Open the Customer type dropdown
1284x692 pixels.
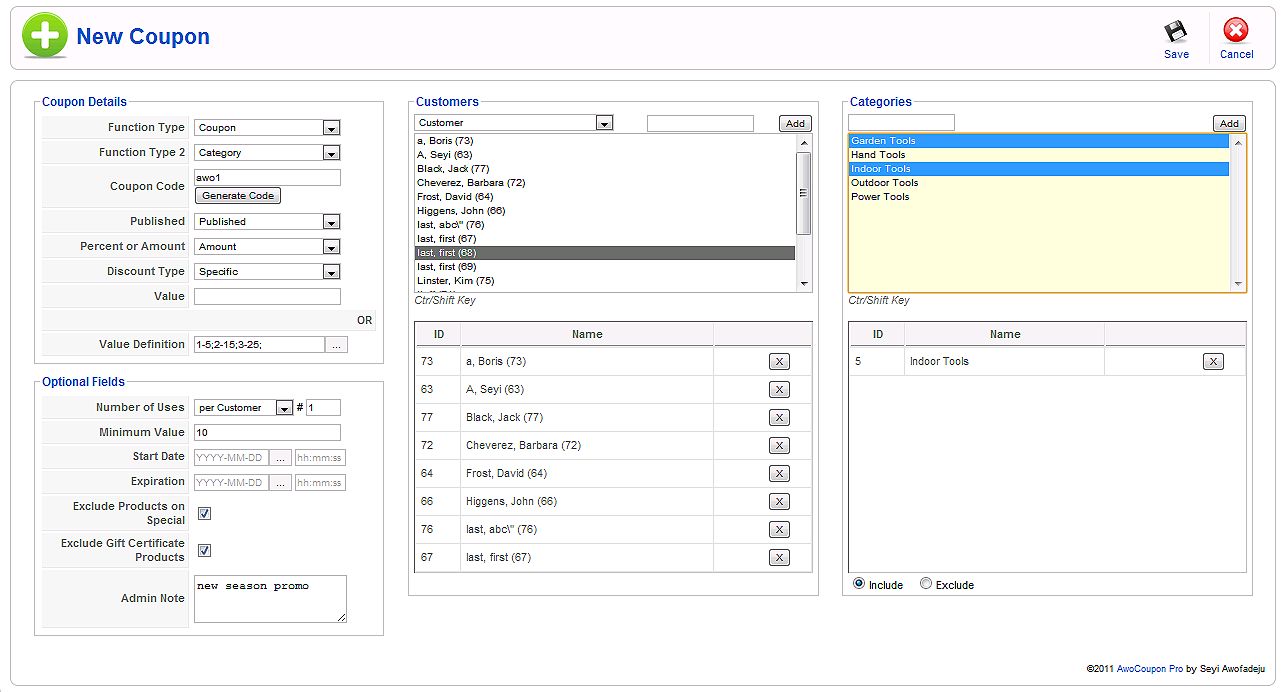(x=513, y=123)
